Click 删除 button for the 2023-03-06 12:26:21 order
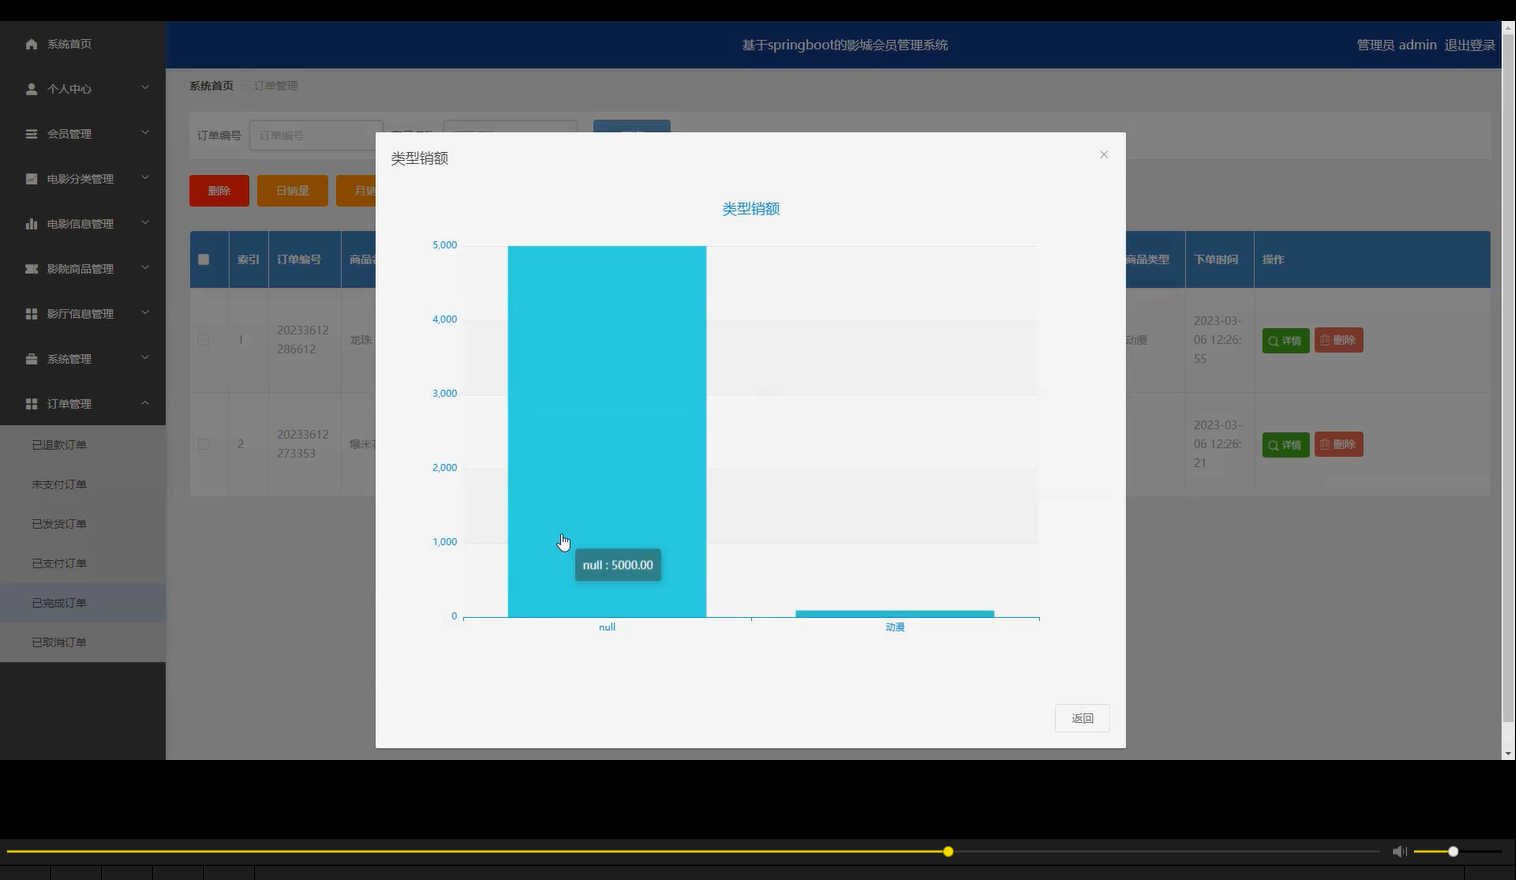 coord(1338,444)
